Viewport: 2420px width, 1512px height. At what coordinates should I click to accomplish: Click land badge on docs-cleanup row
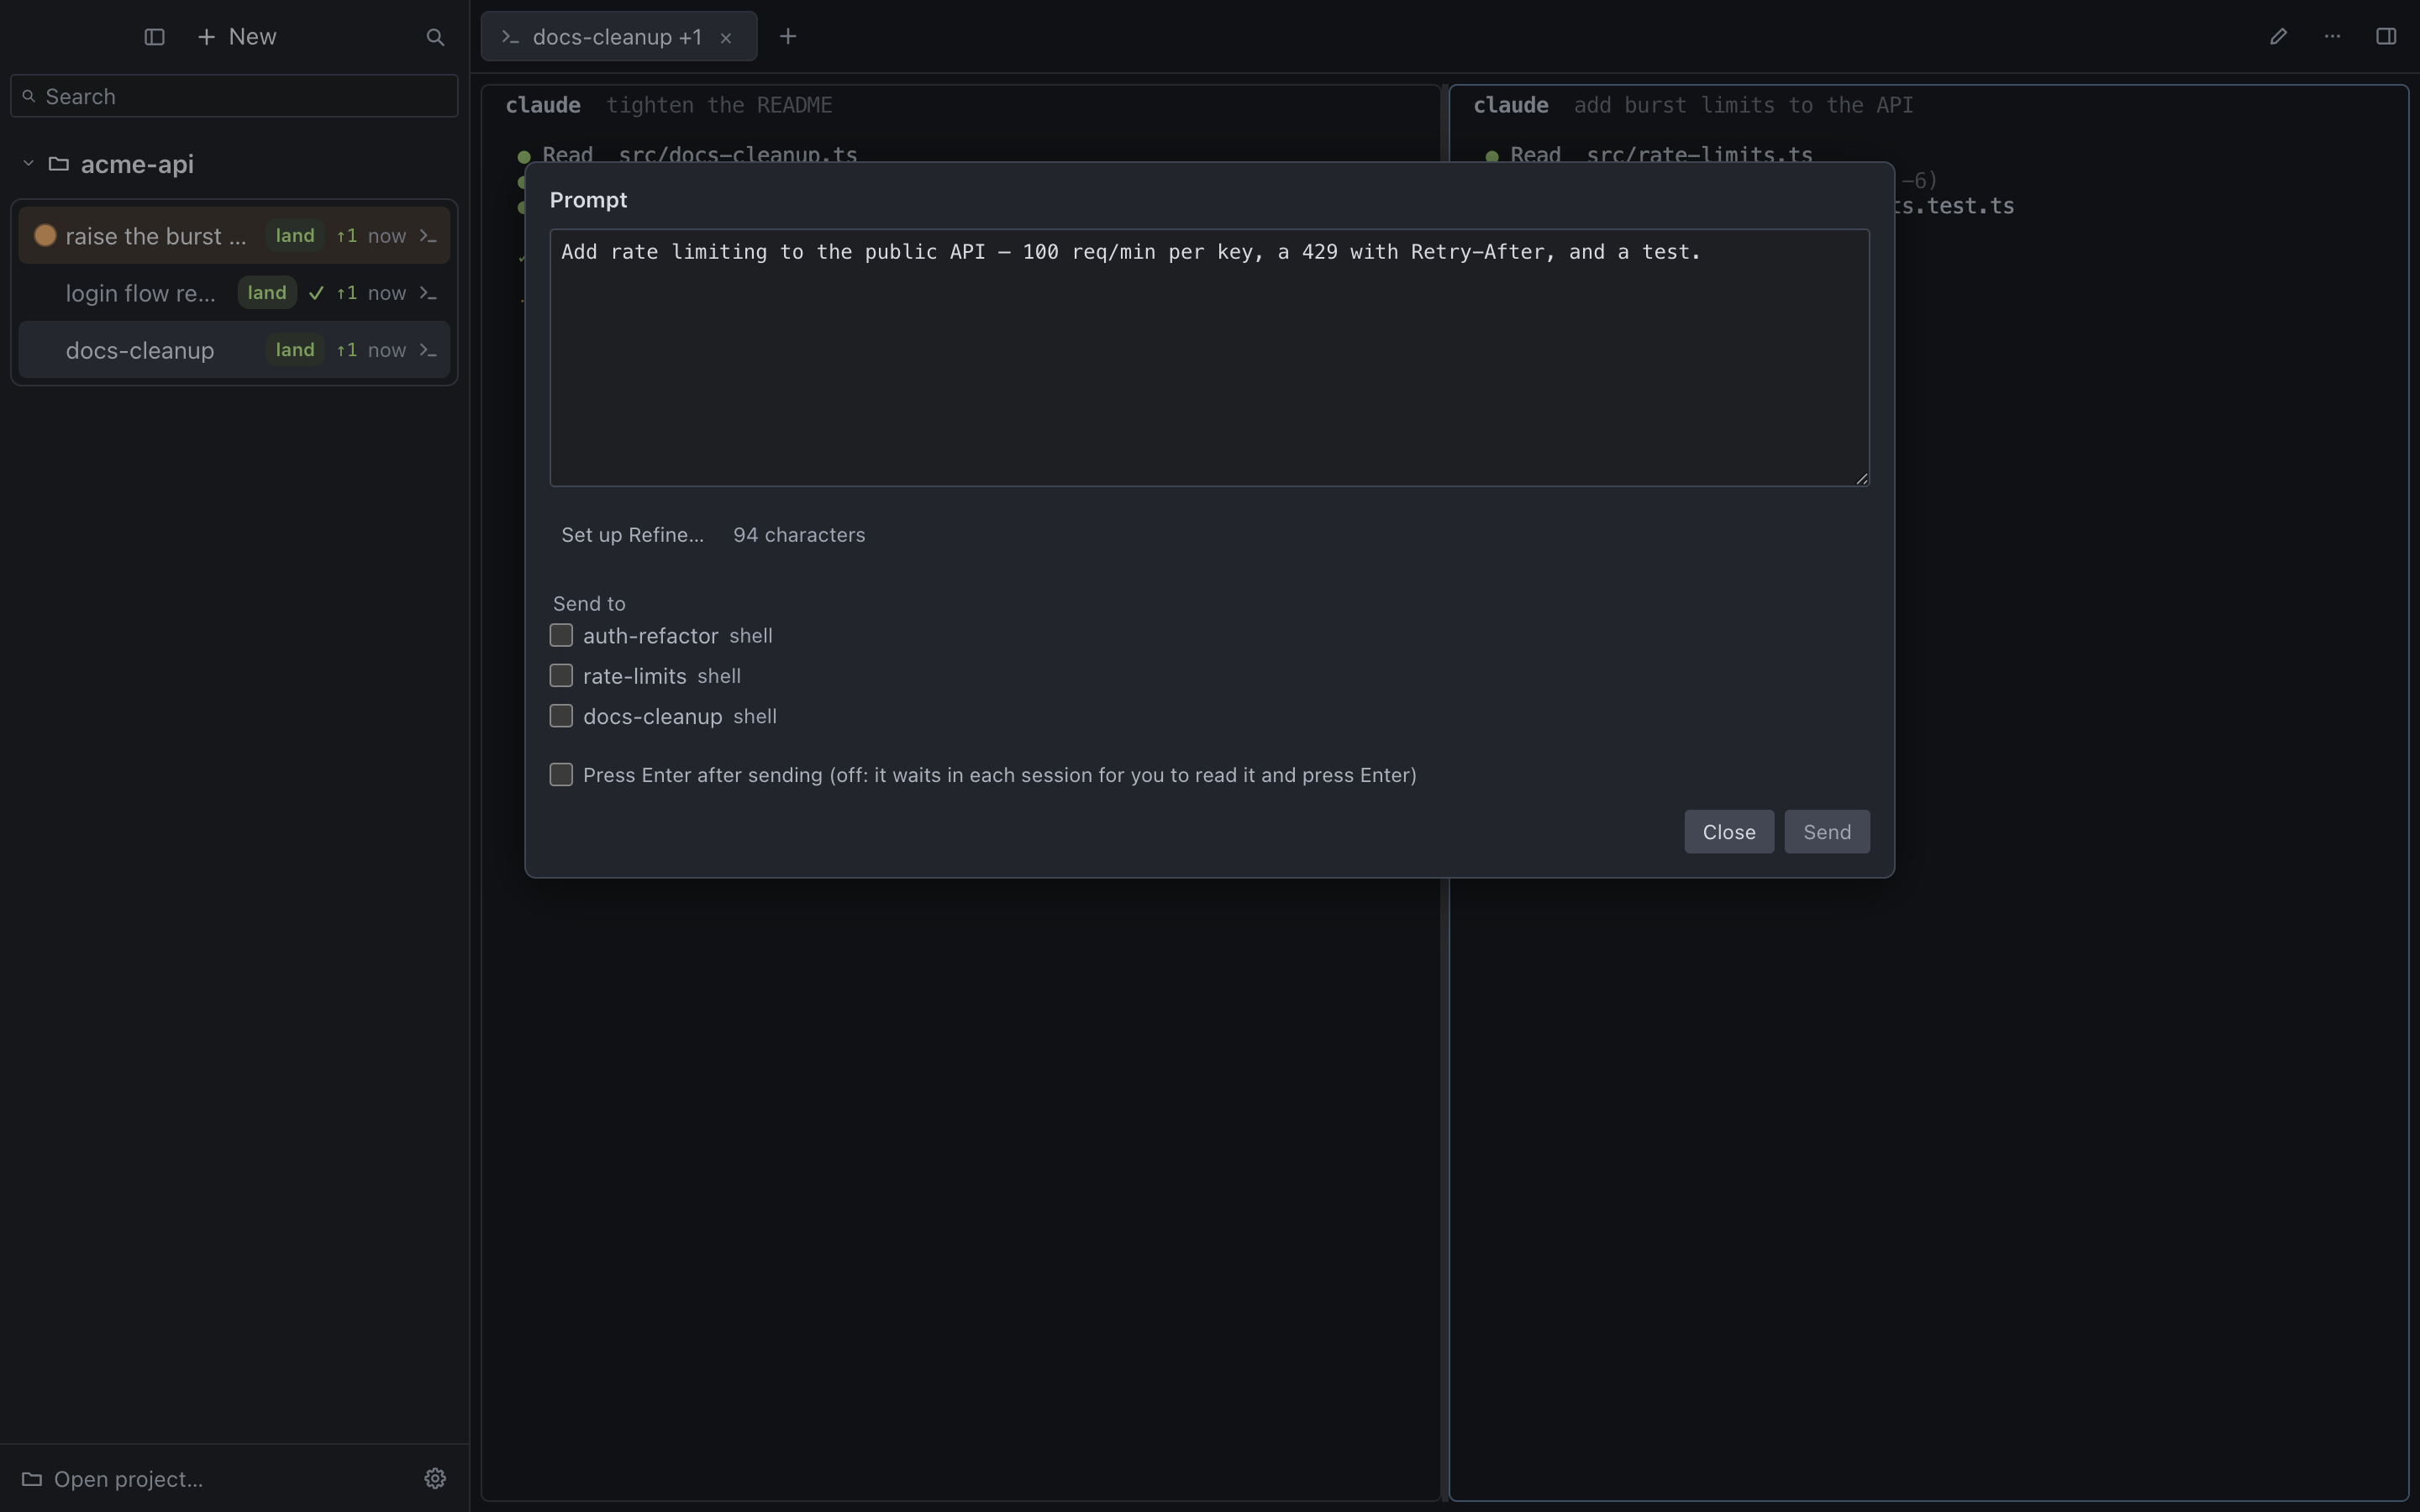coord(295,349)
